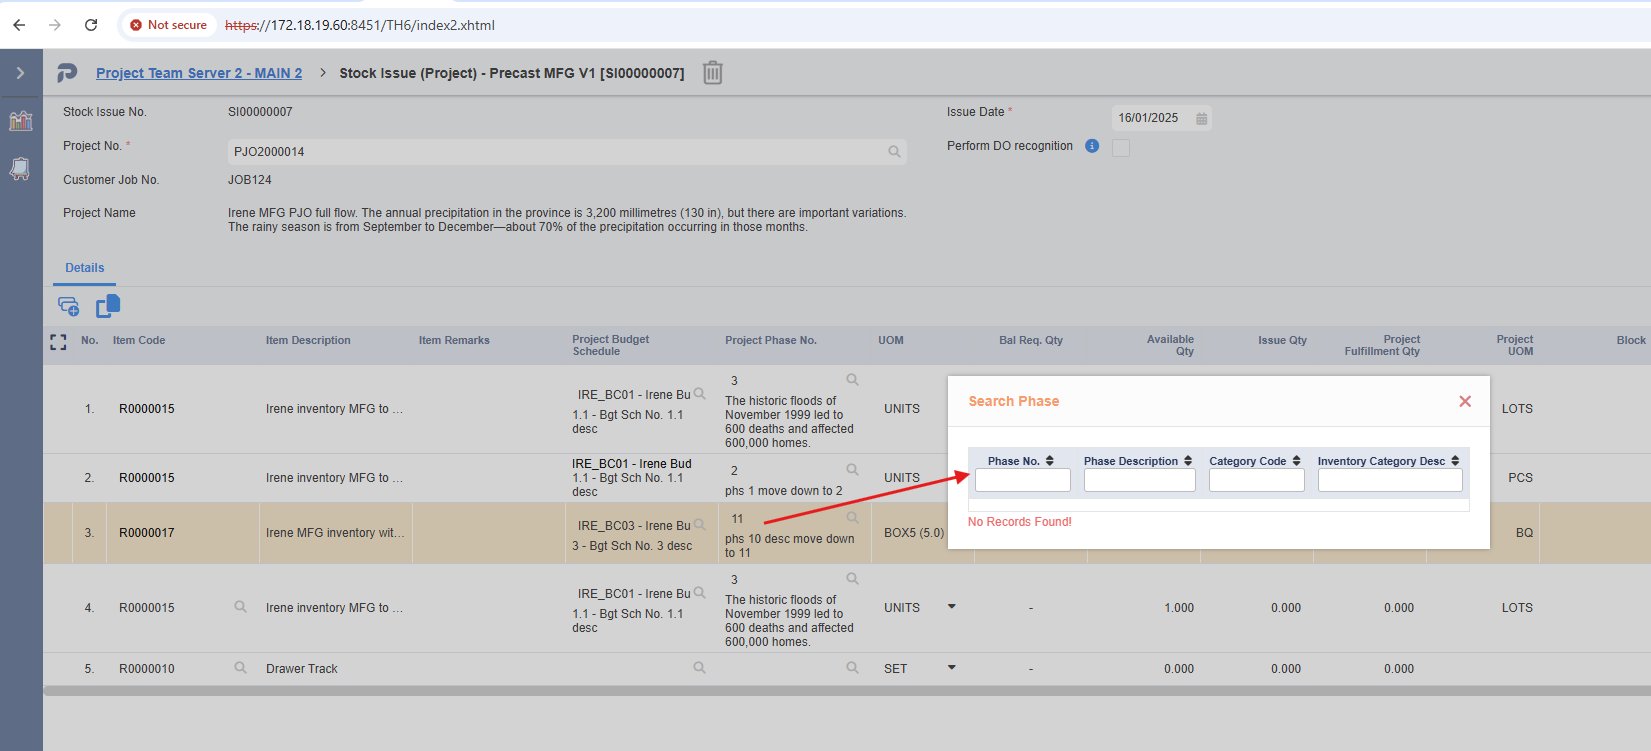Reload the page with the refresh icon
This screenshot has width=1651, height=751.
[x=91, y=25]
